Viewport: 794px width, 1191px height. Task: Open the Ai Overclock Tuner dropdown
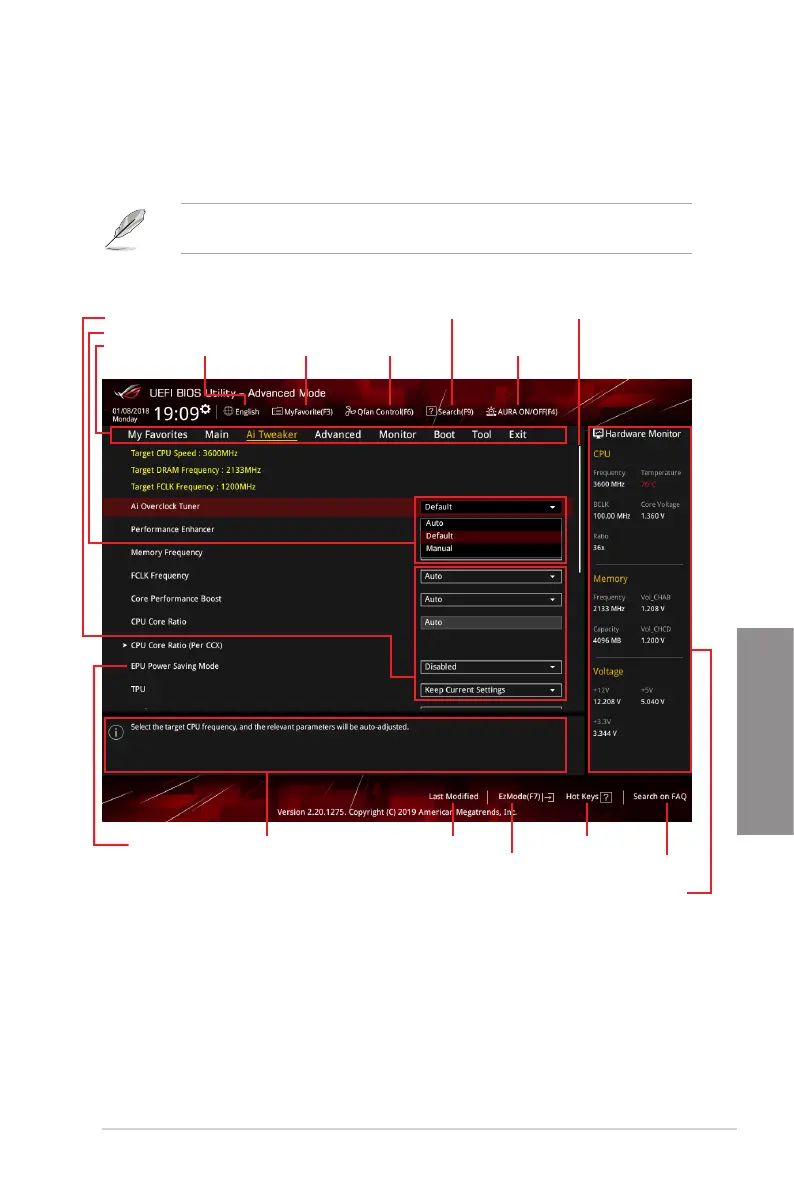(x=491, y=507)
